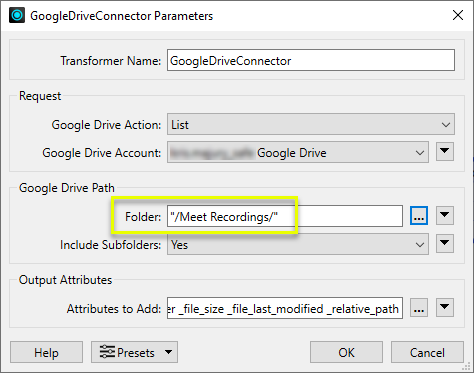Confirm parameters with the OK button
This screenshot has width=474, height=373.
point(346,352)
